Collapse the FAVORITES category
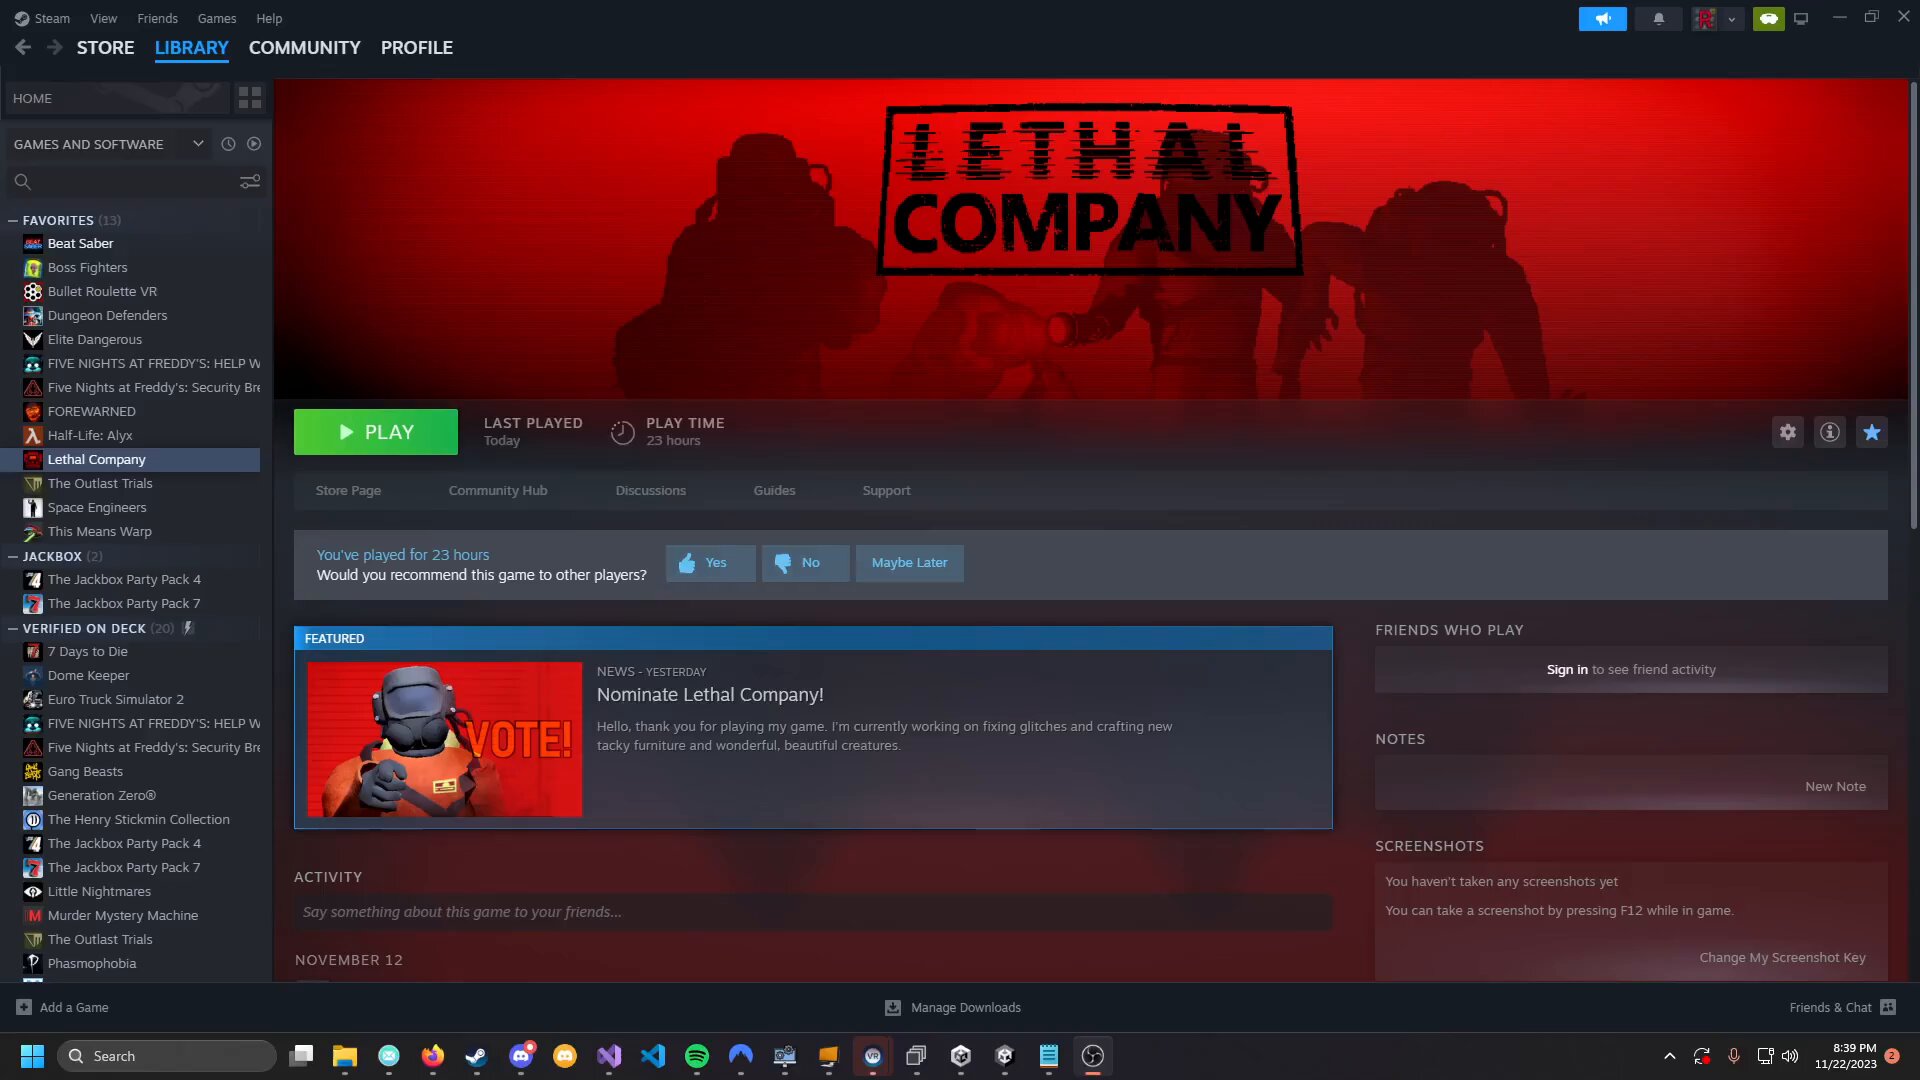The height and width of the screenshot is (1080, 1920). [x=13, y=220]
